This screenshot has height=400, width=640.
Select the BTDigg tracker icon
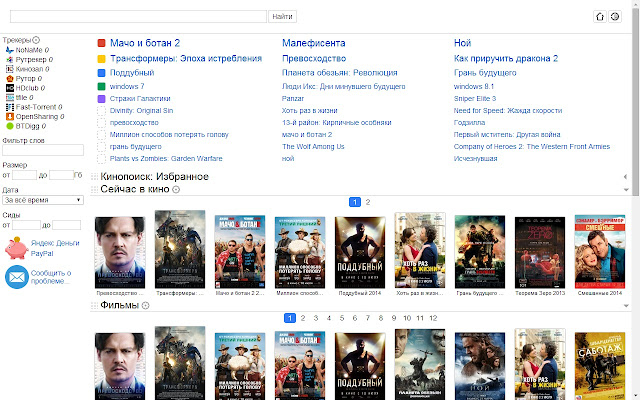pos(10,126)
